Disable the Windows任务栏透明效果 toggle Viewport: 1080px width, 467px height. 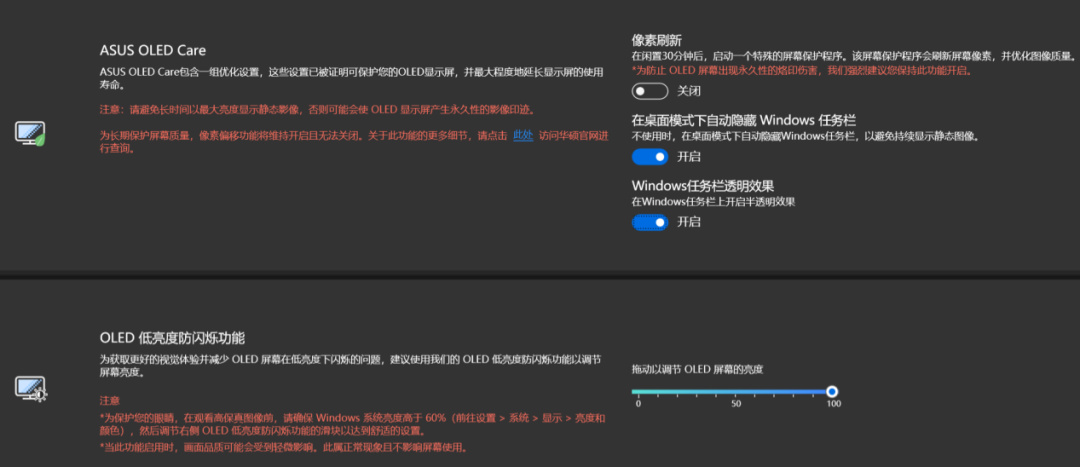650,222
